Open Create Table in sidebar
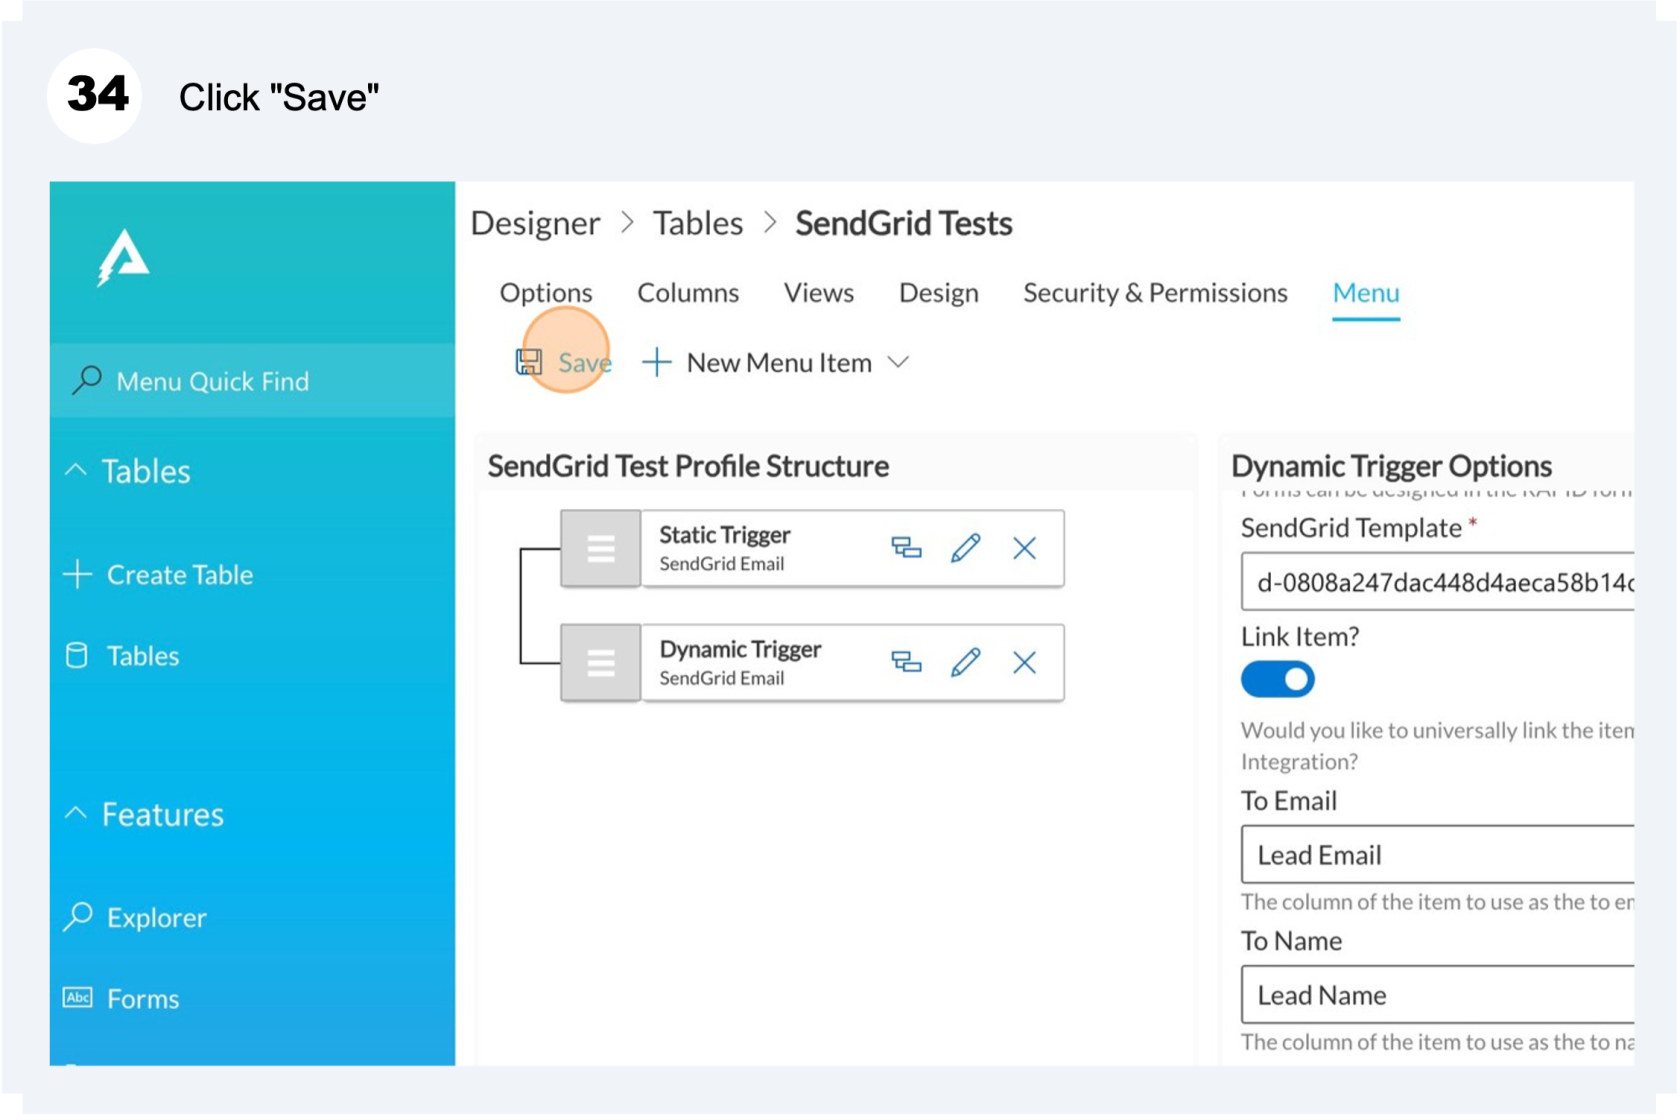The height and width of the screenshot is (1120, 1680). click(180, 575)
